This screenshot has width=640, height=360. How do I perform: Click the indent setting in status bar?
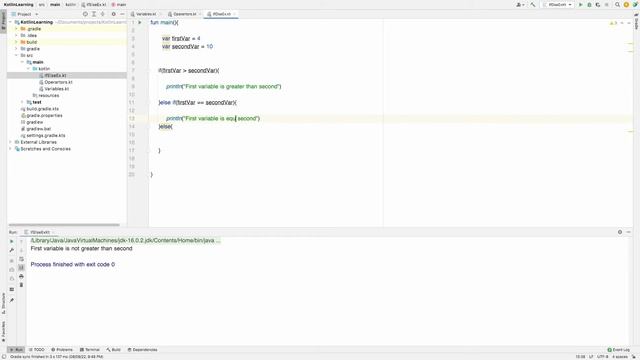(620, 357)
